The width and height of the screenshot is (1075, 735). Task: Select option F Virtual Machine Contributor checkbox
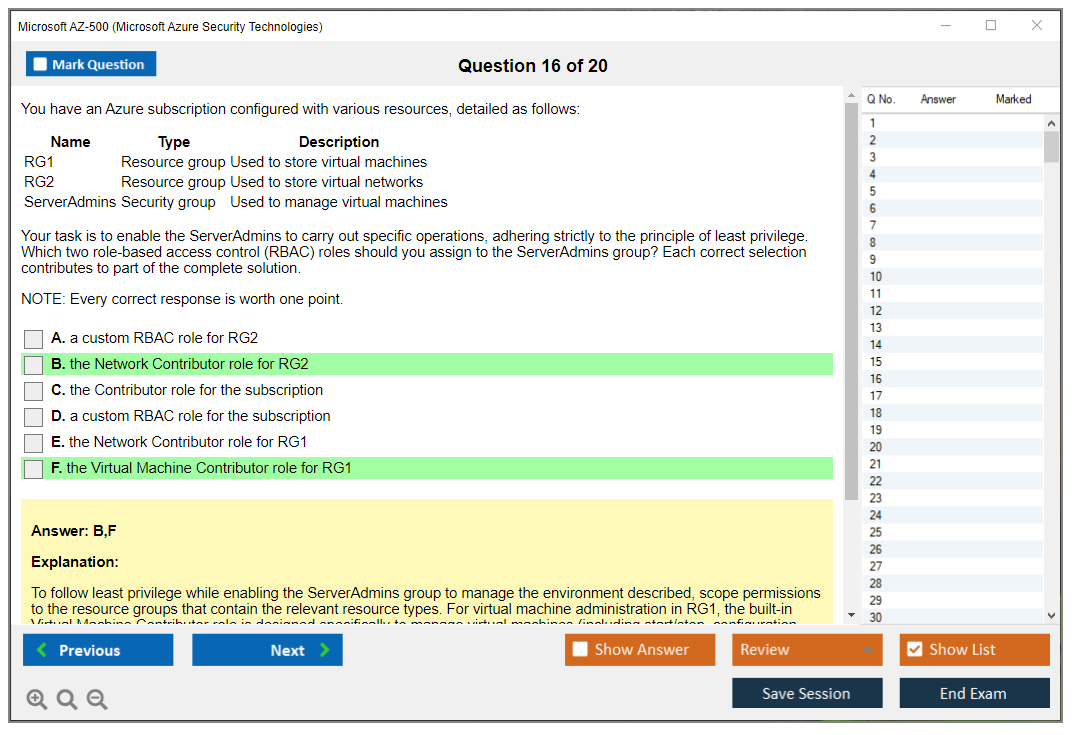(x=34, y=469)
